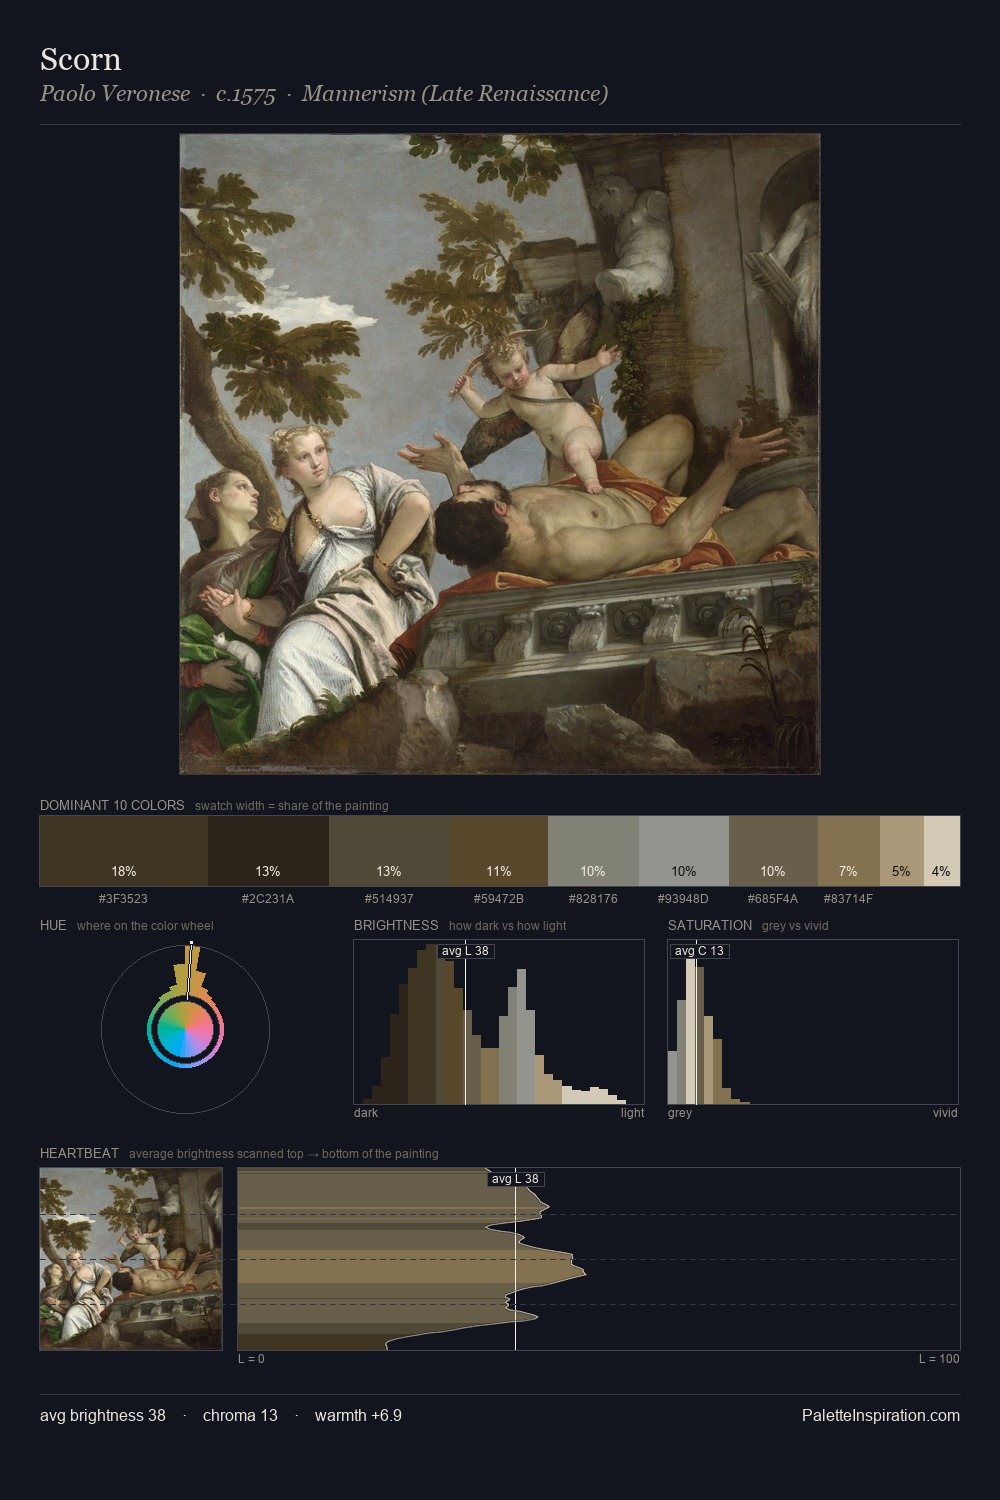Screen dimensions: 1000x1500
Task: Click the #3F3523 18% color swatch
Action: pyautogui.click(x=124, y=851)
